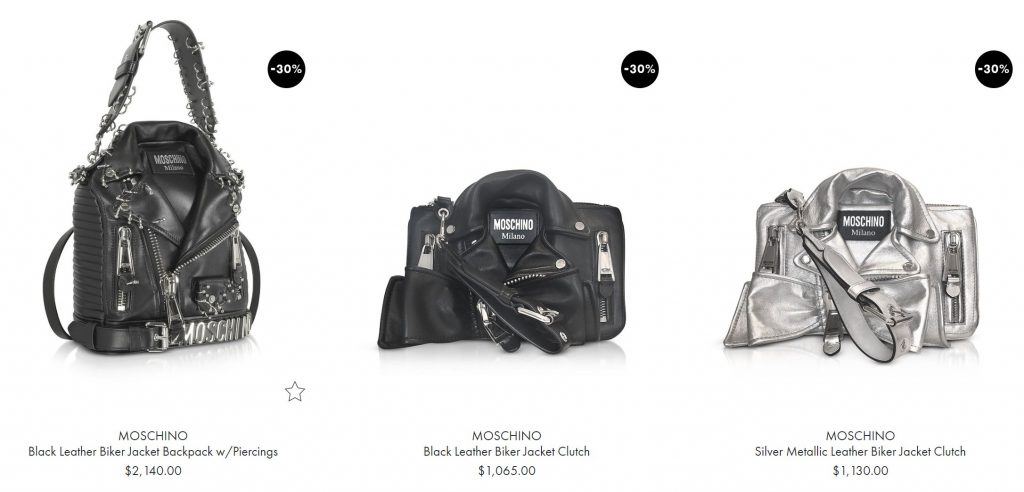1024x492 pixels.
Task: Open MOSCHINO brand link under the backpack
Action: coord(153,435)
